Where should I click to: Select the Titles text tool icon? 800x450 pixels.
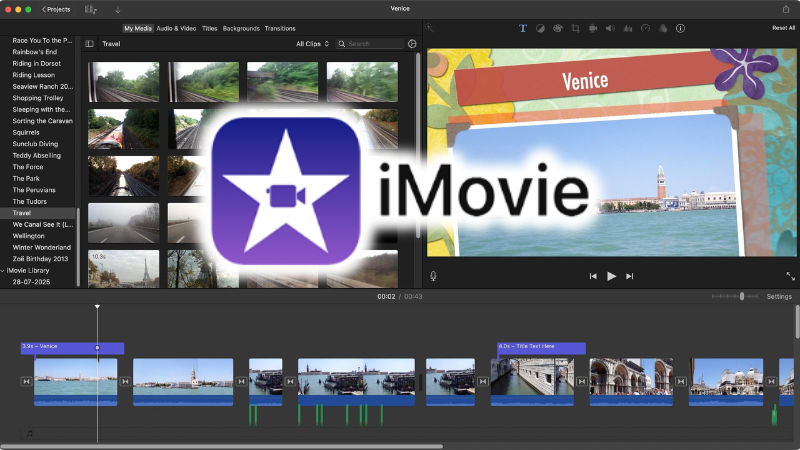pos(522,28)
